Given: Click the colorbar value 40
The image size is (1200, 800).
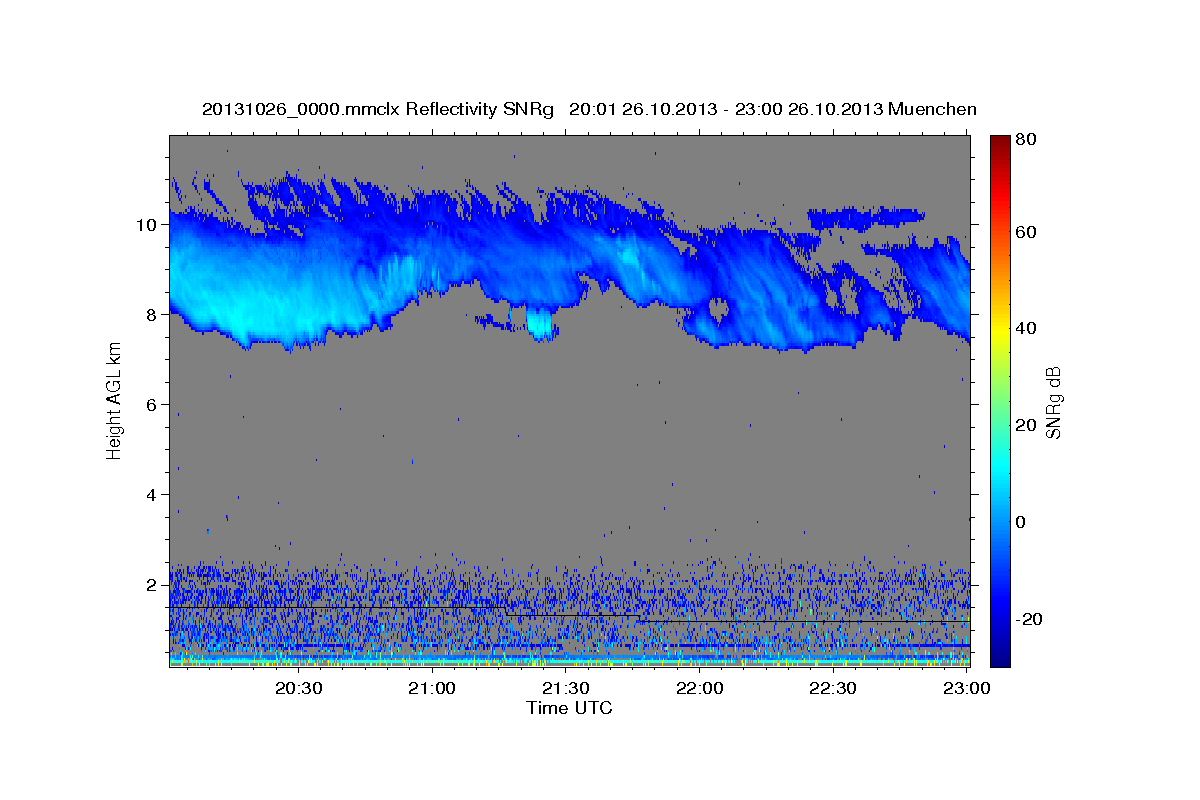Looking at the screenshot, I should tap(1024, 328).
